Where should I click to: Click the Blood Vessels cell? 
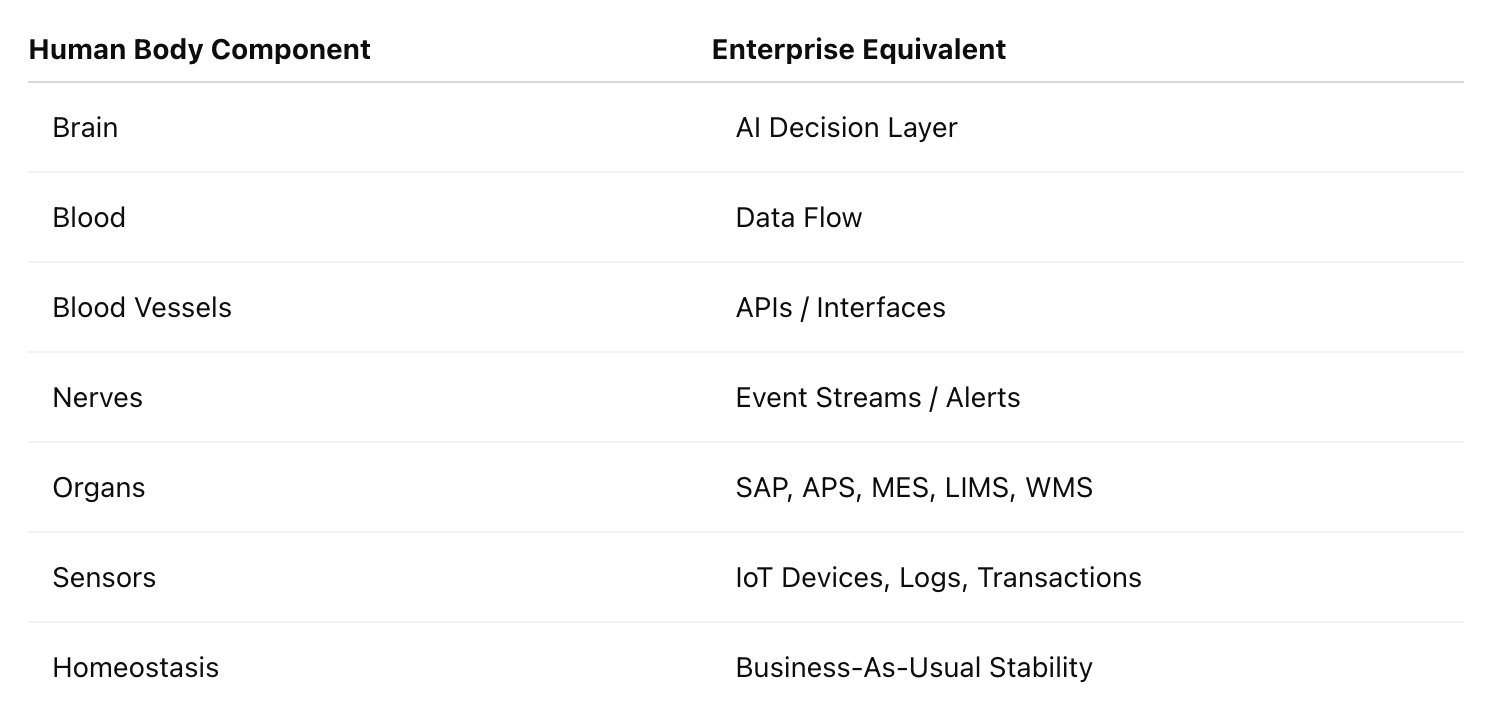pyautogui.click(x=142, y=308)
